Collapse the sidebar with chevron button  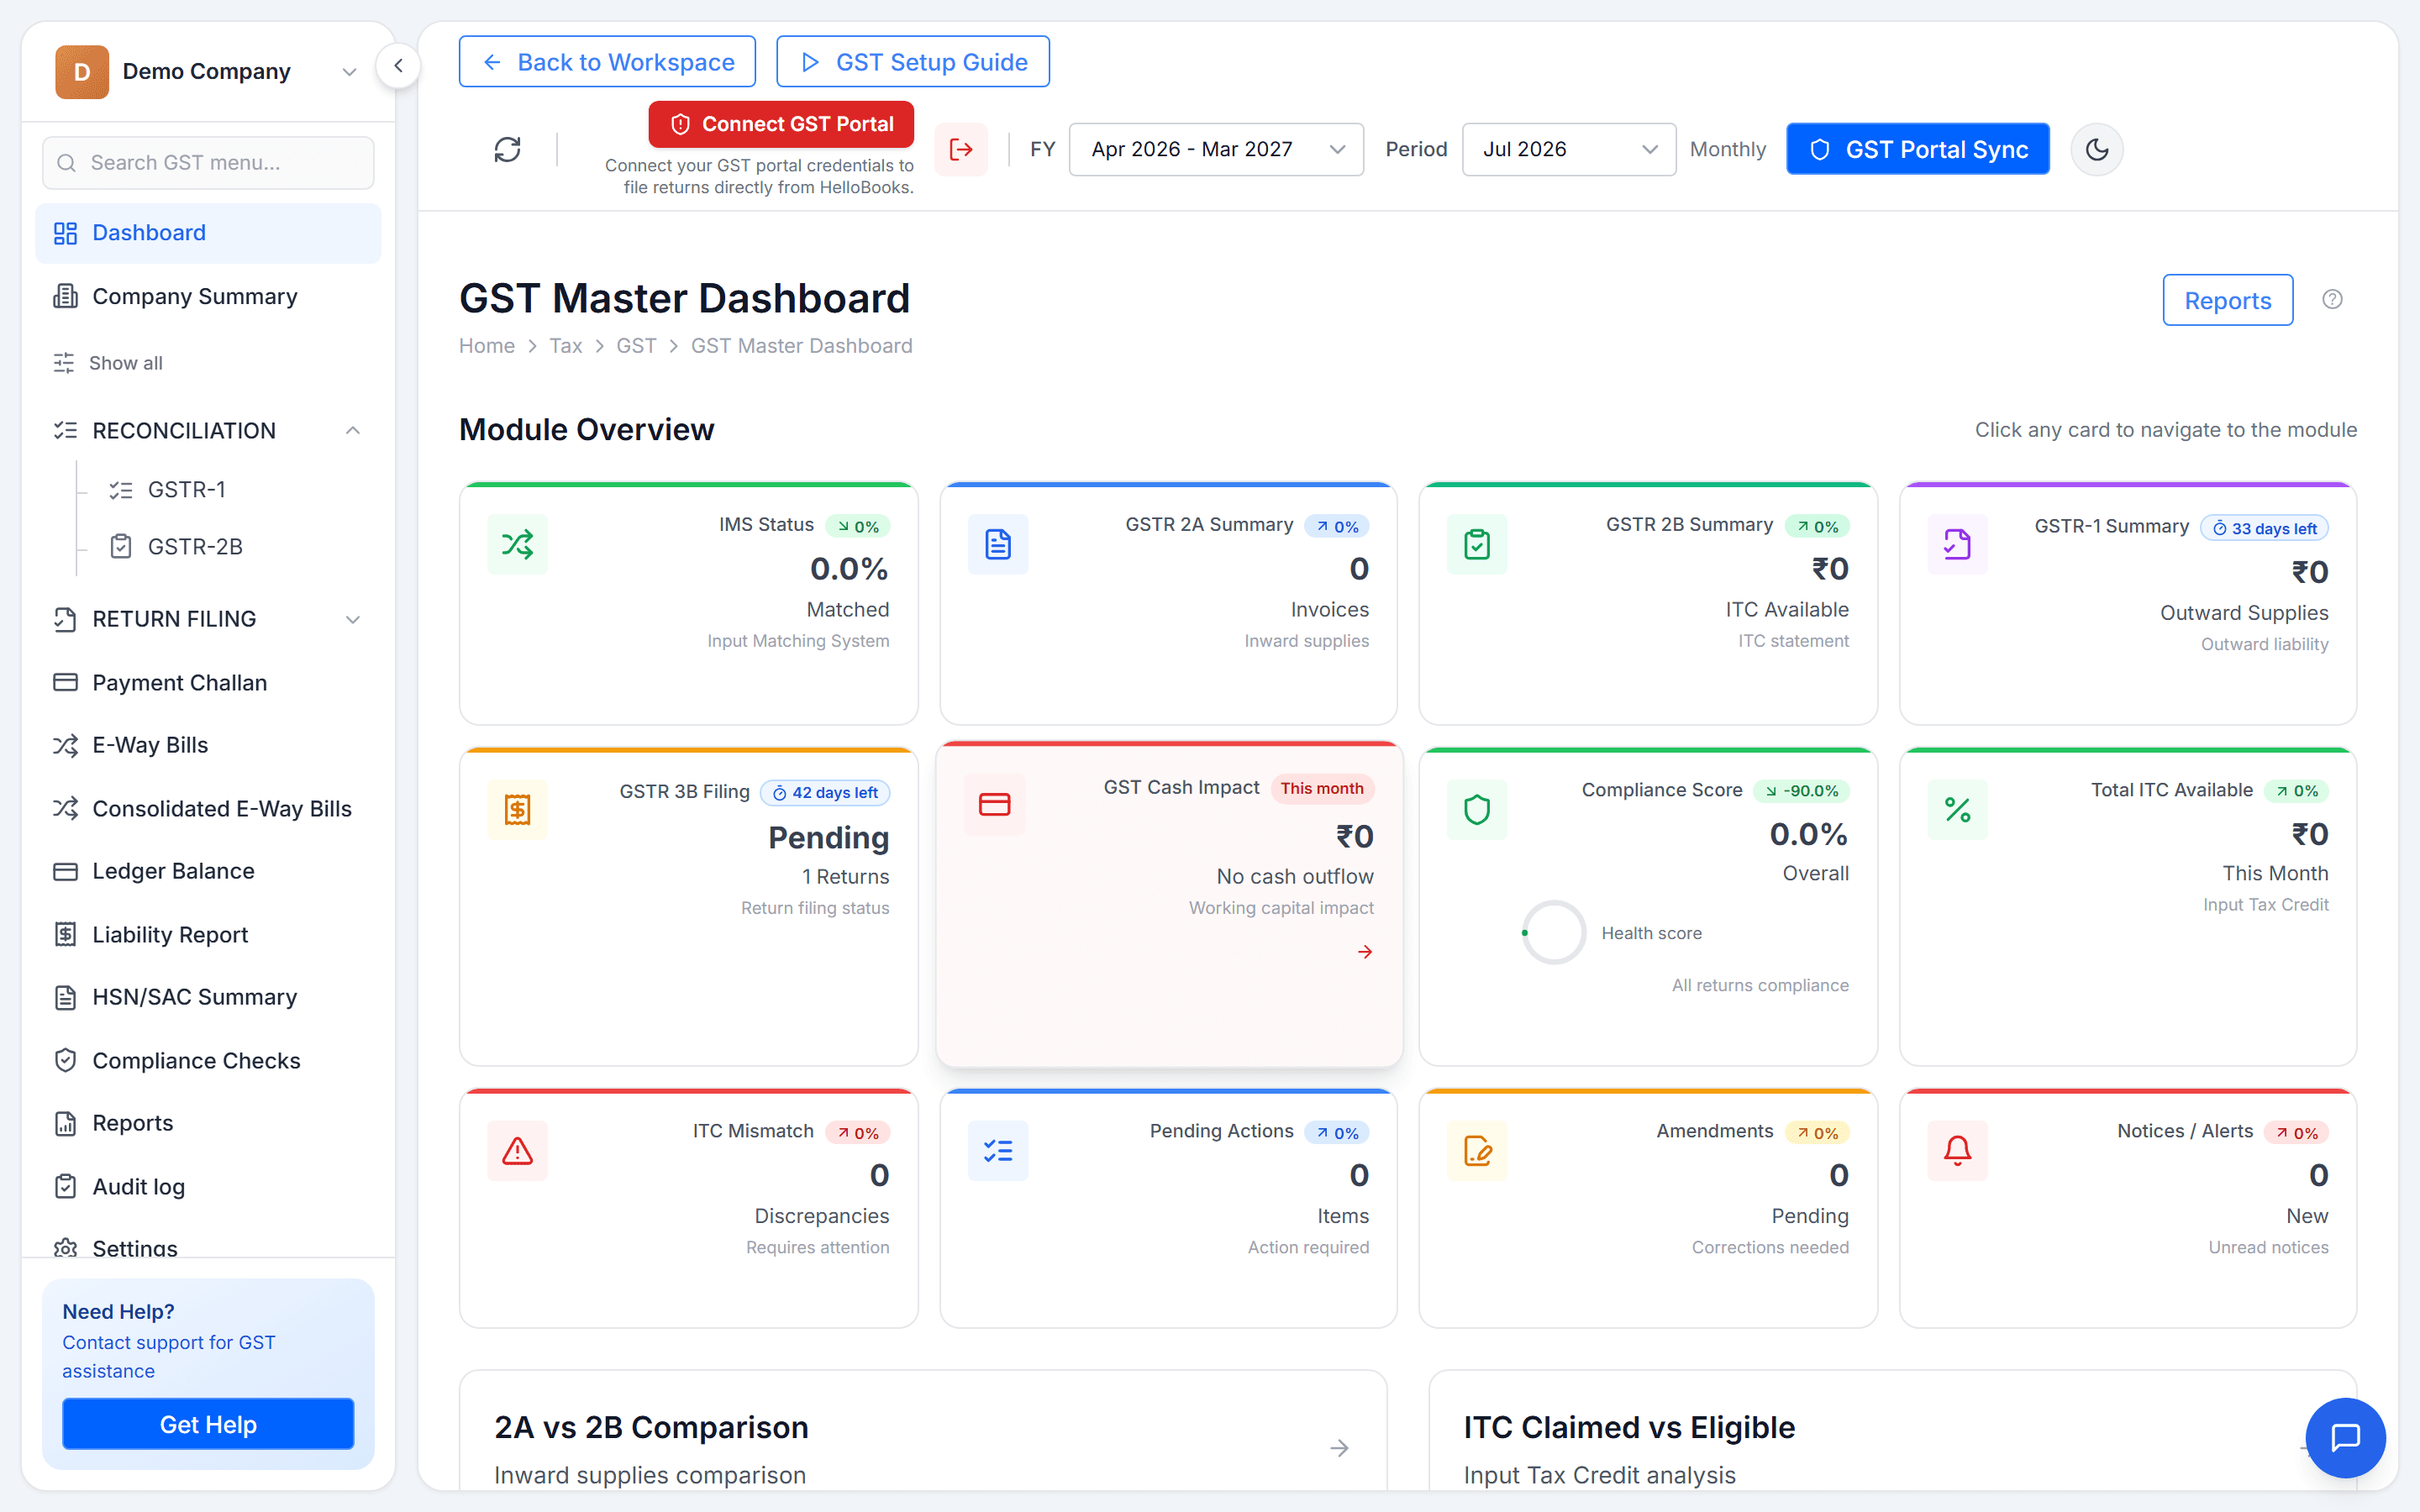click(x=398, y=66)
